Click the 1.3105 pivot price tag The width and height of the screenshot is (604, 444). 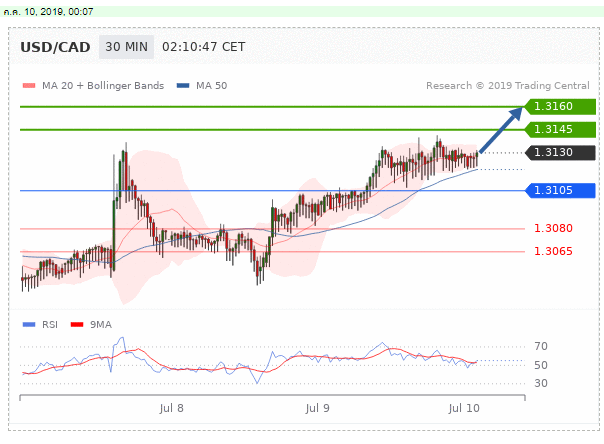pos(560,190)
